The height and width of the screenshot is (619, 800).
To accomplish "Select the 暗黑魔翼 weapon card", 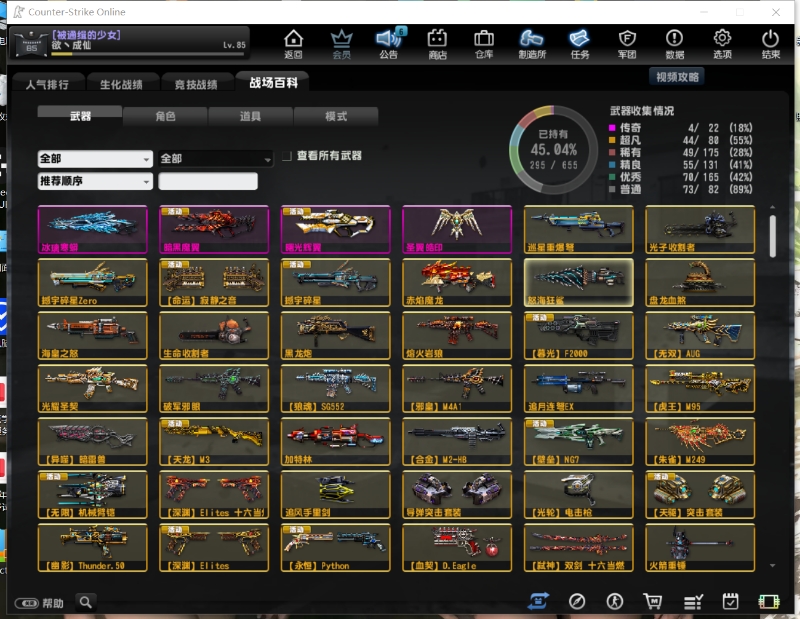I will [x=214, y=230].
